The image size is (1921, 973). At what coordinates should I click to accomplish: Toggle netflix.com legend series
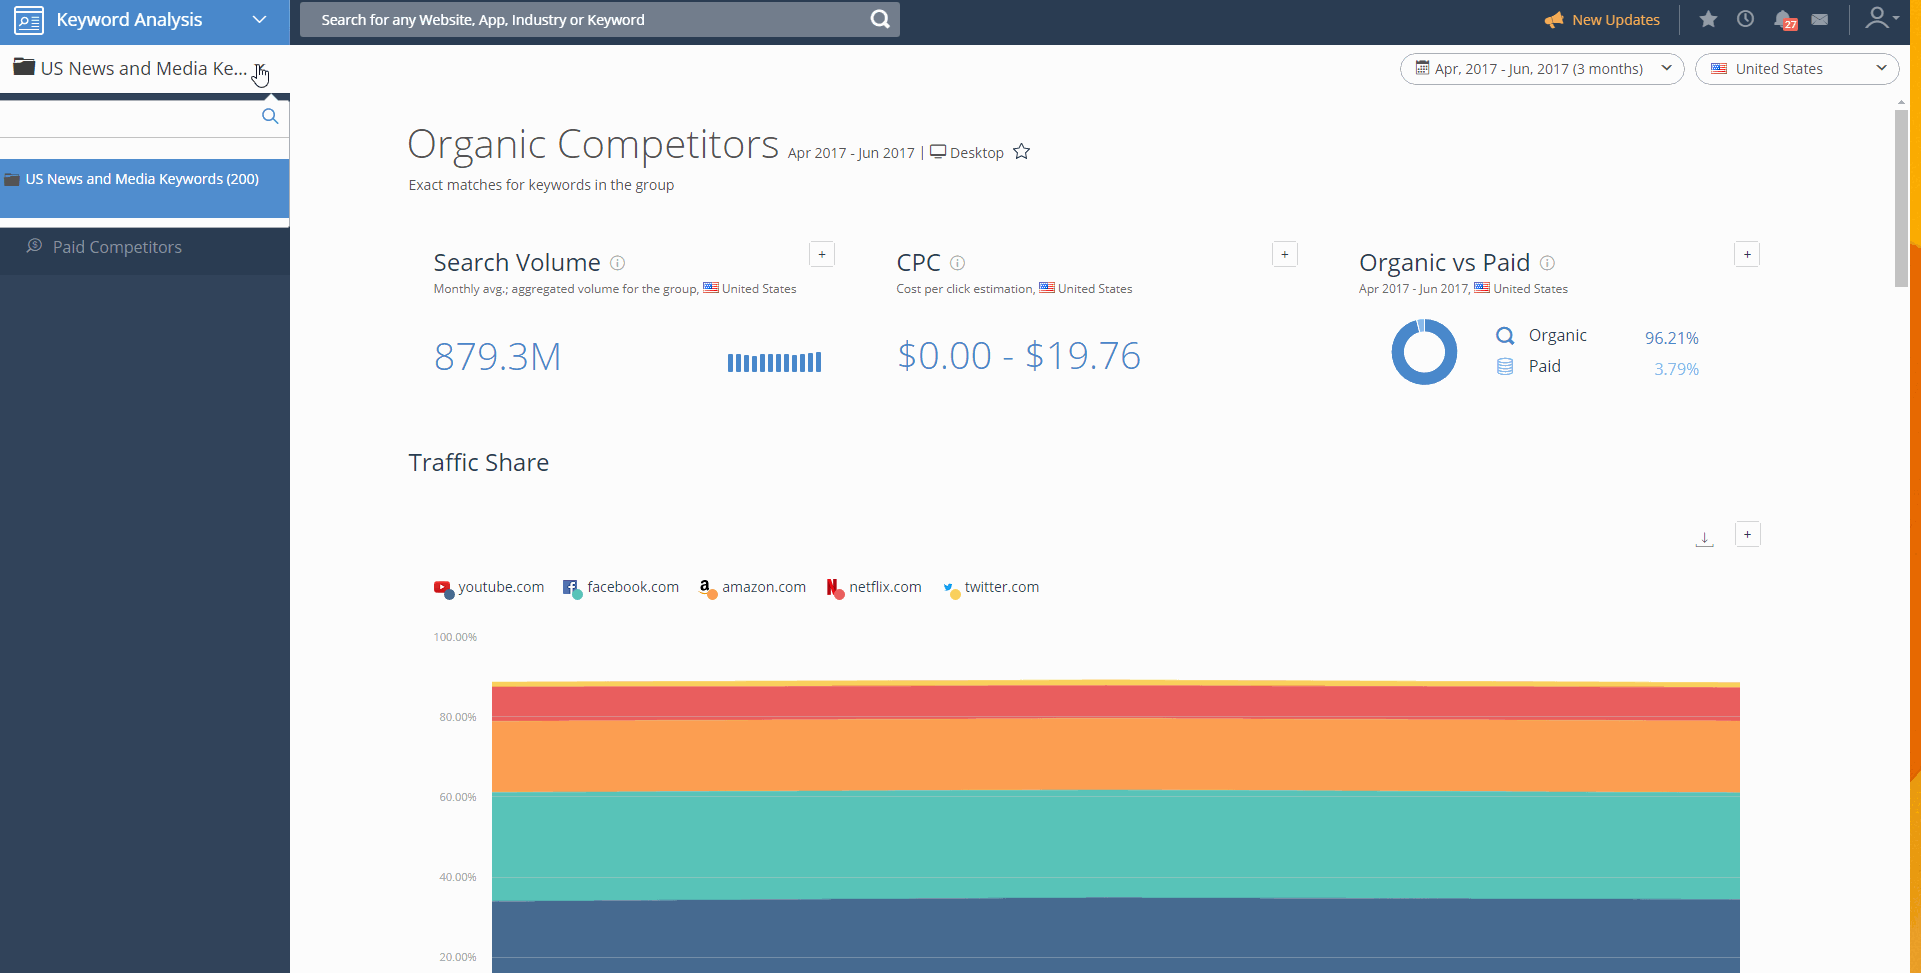point(874,588)
